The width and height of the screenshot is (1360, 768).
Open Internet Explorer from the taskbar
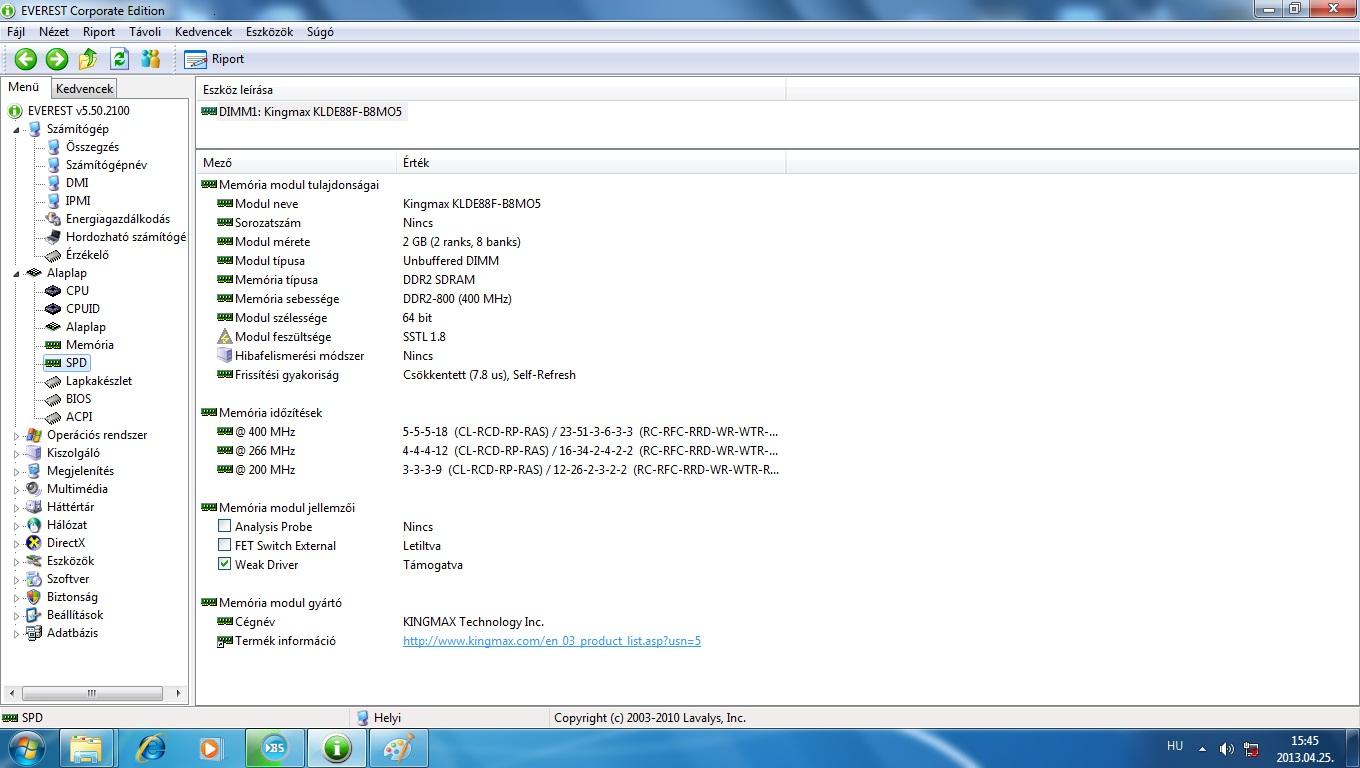click(149, 748)
